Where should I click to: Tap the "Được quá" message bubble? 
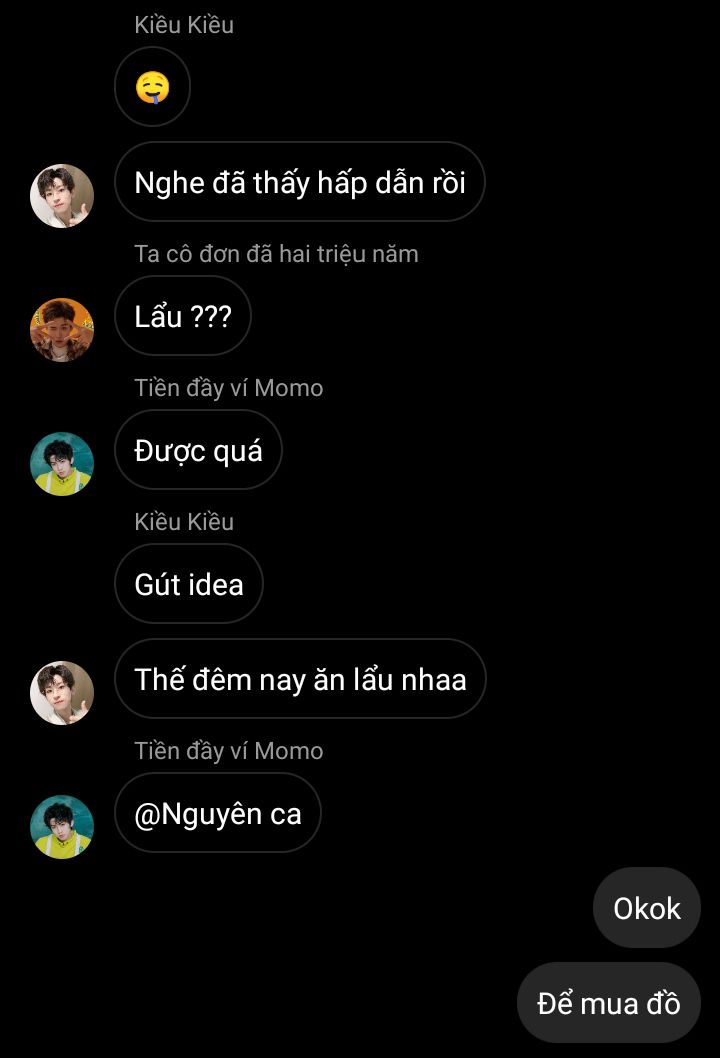pyautogui.click(x=198, y=450)
